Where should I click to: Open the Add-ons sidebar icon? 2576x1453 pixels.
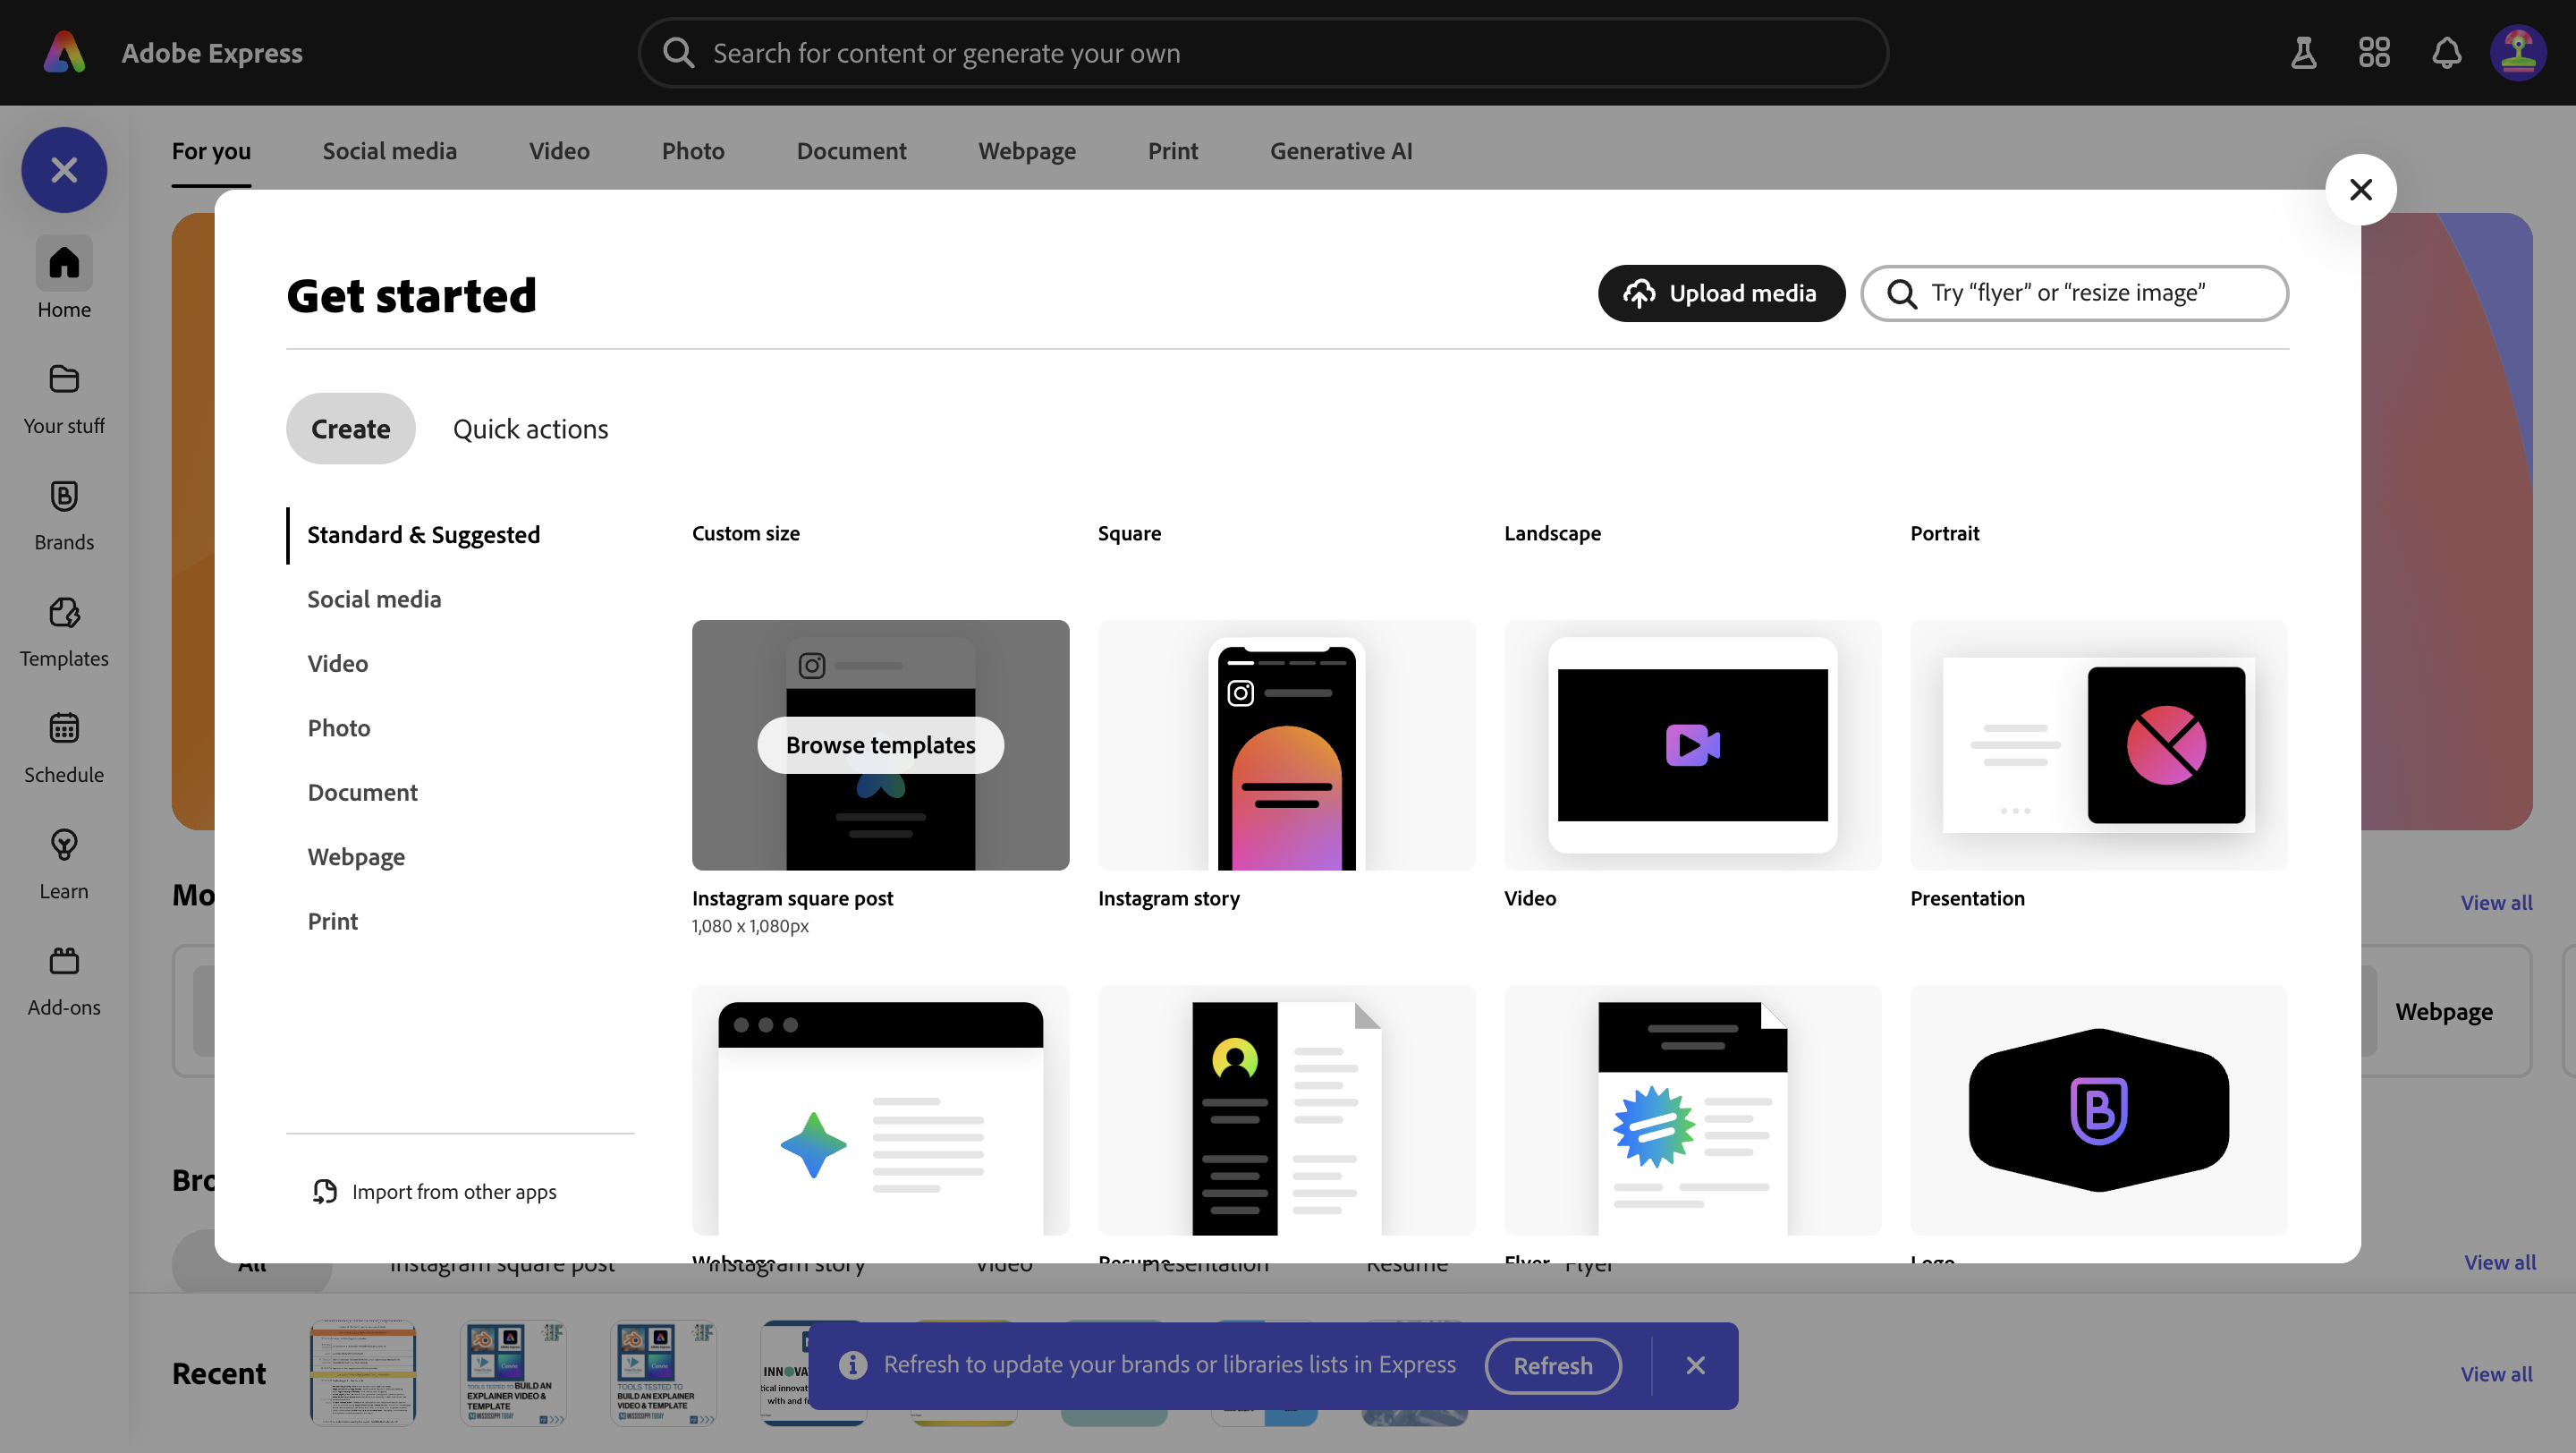[x=64, y=962]
